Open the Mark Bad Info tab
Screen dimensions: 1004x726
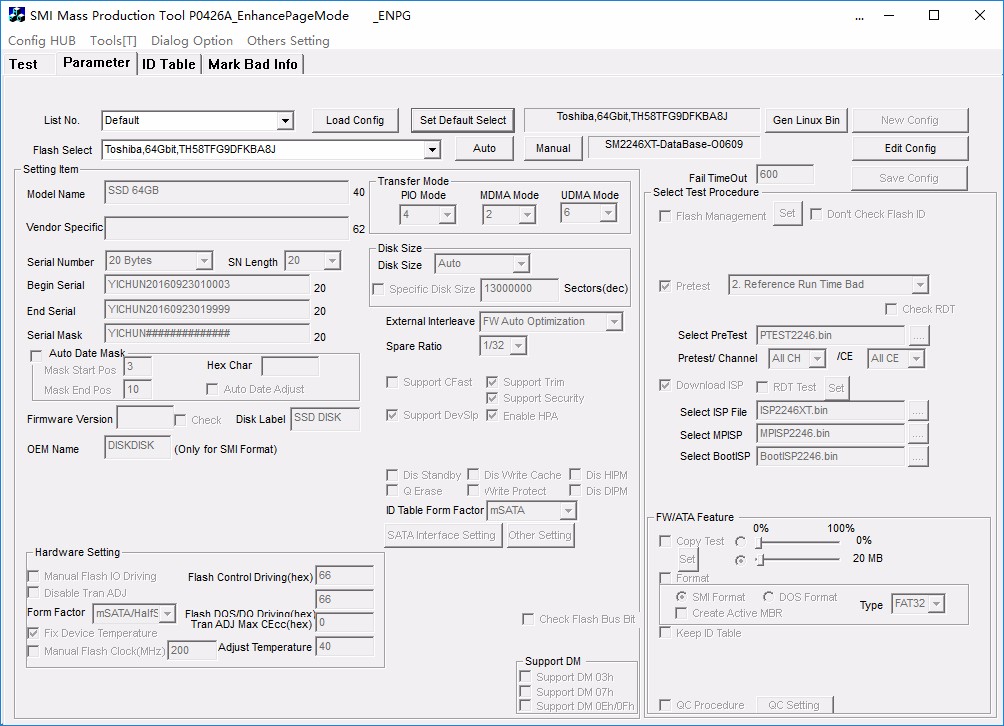(x=252, y=64)
